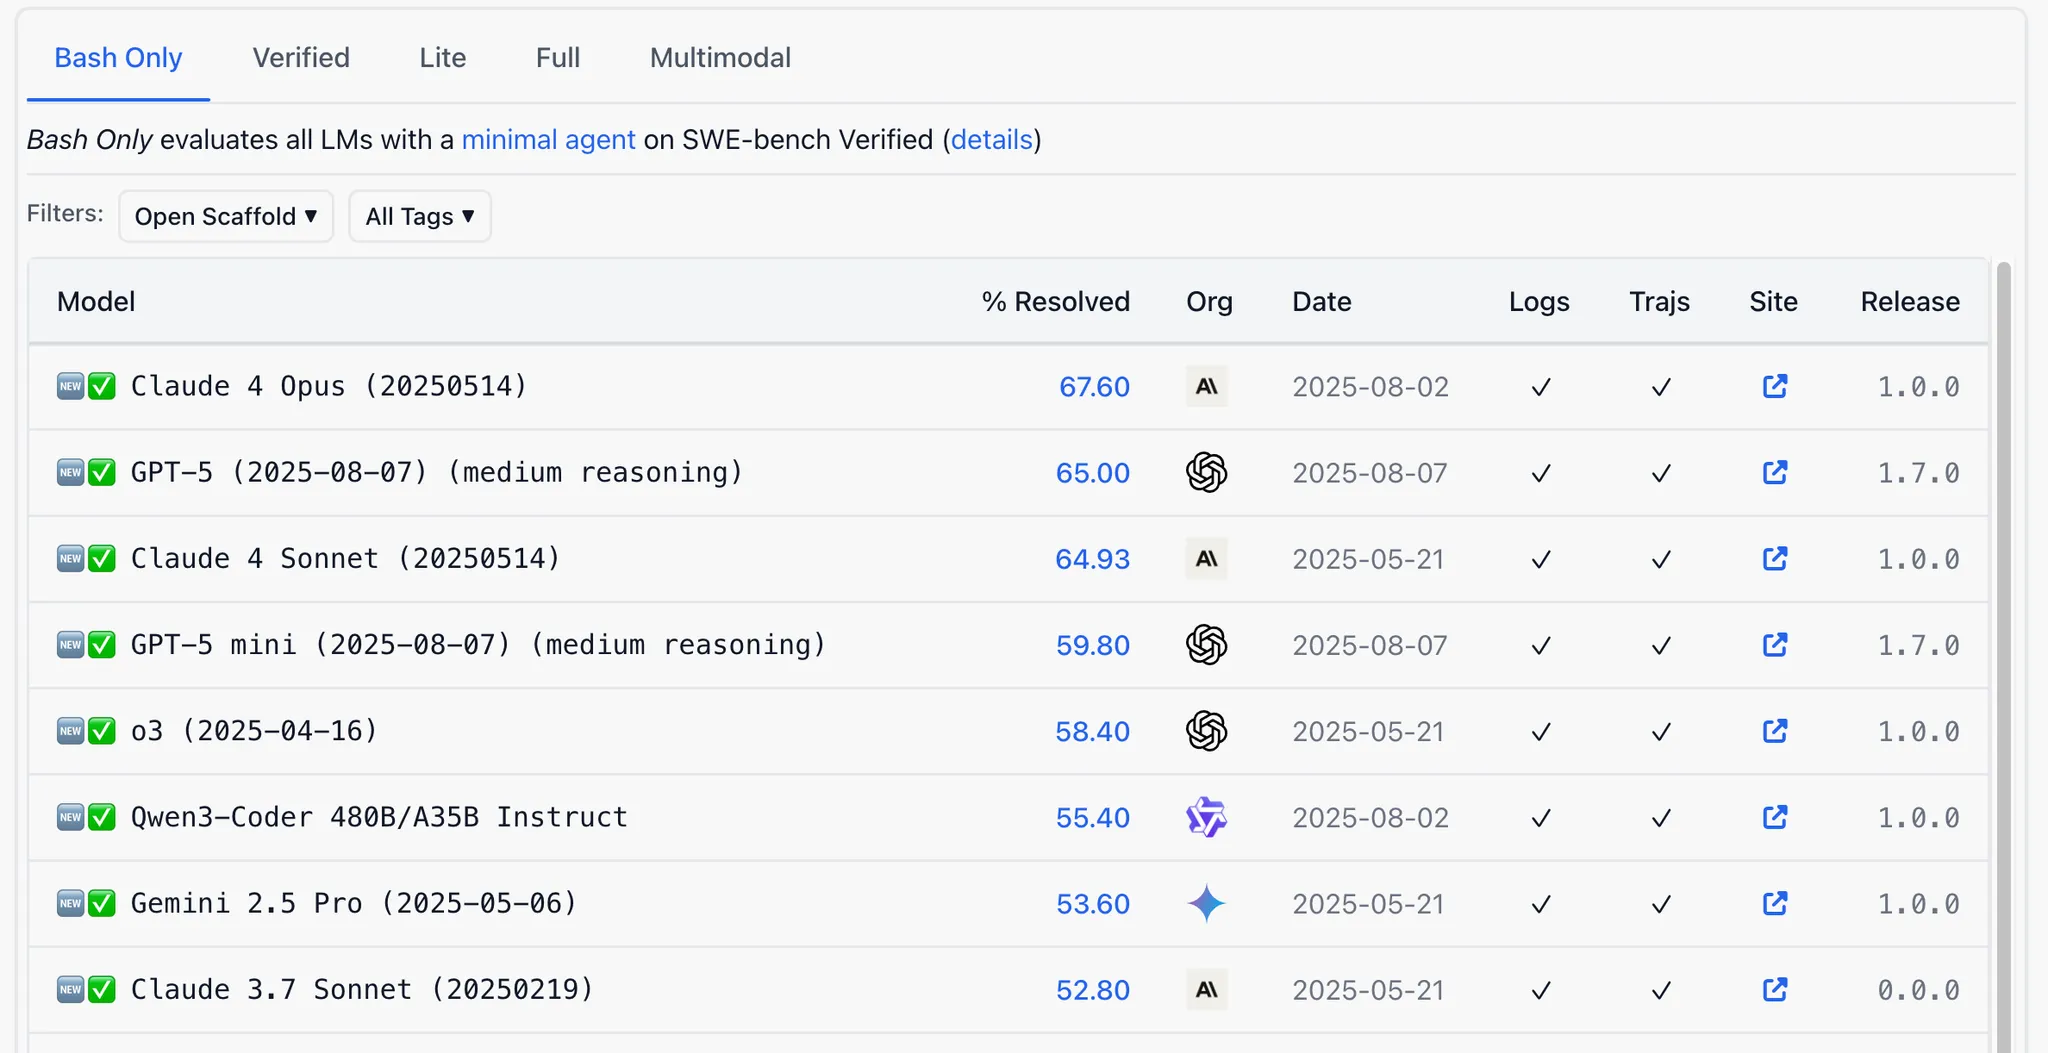Click the Logs column header
2048x1053 pixels.
tap(1539, 301)
